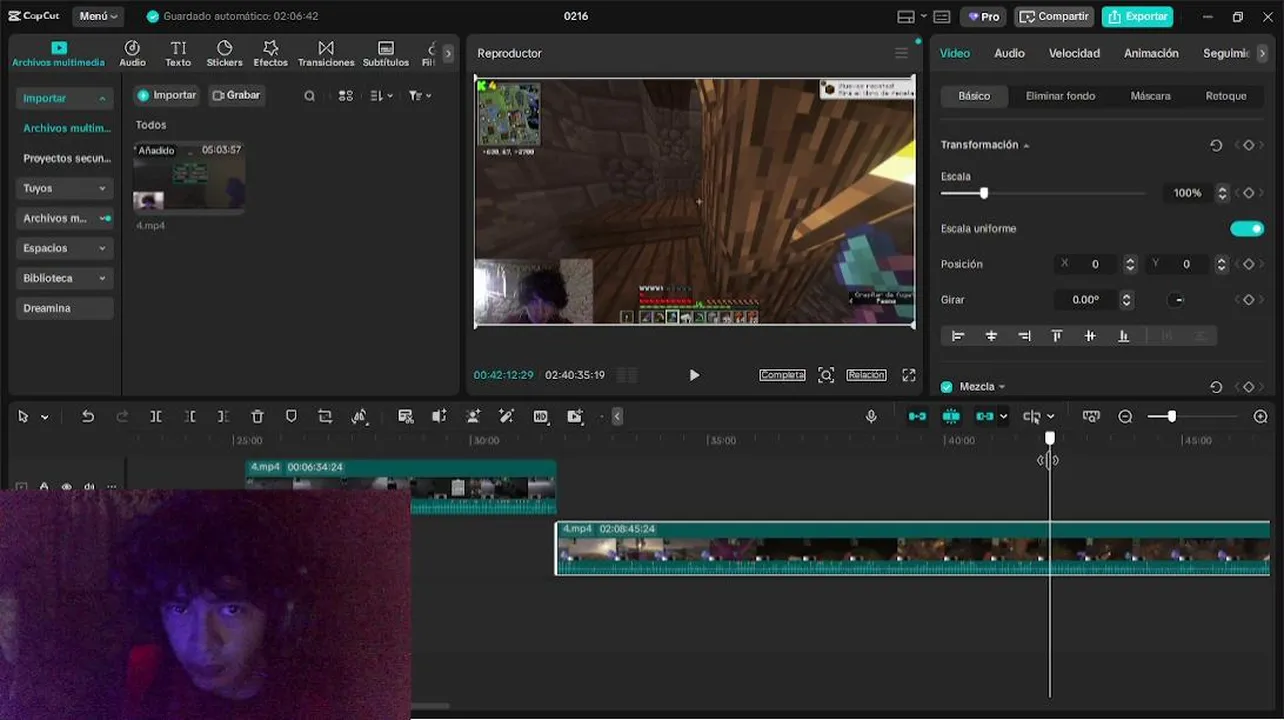This screenshot has width=1284, height=720.
Task: Toggle clip linkage button
Action: click(x=985, y=416)
